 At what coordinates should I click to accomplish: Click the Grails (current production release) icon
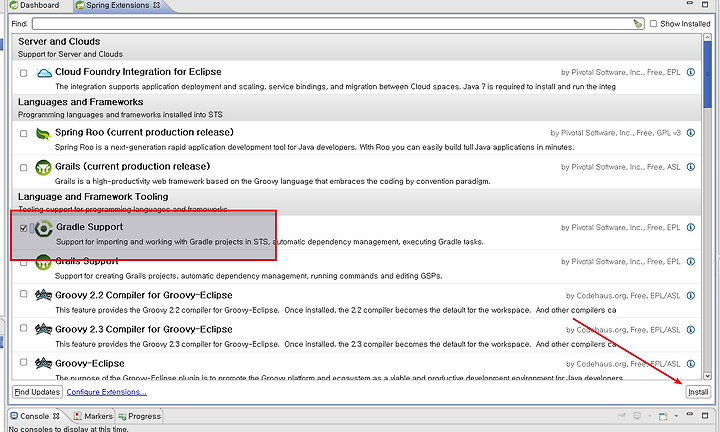(x=43, y=168)
